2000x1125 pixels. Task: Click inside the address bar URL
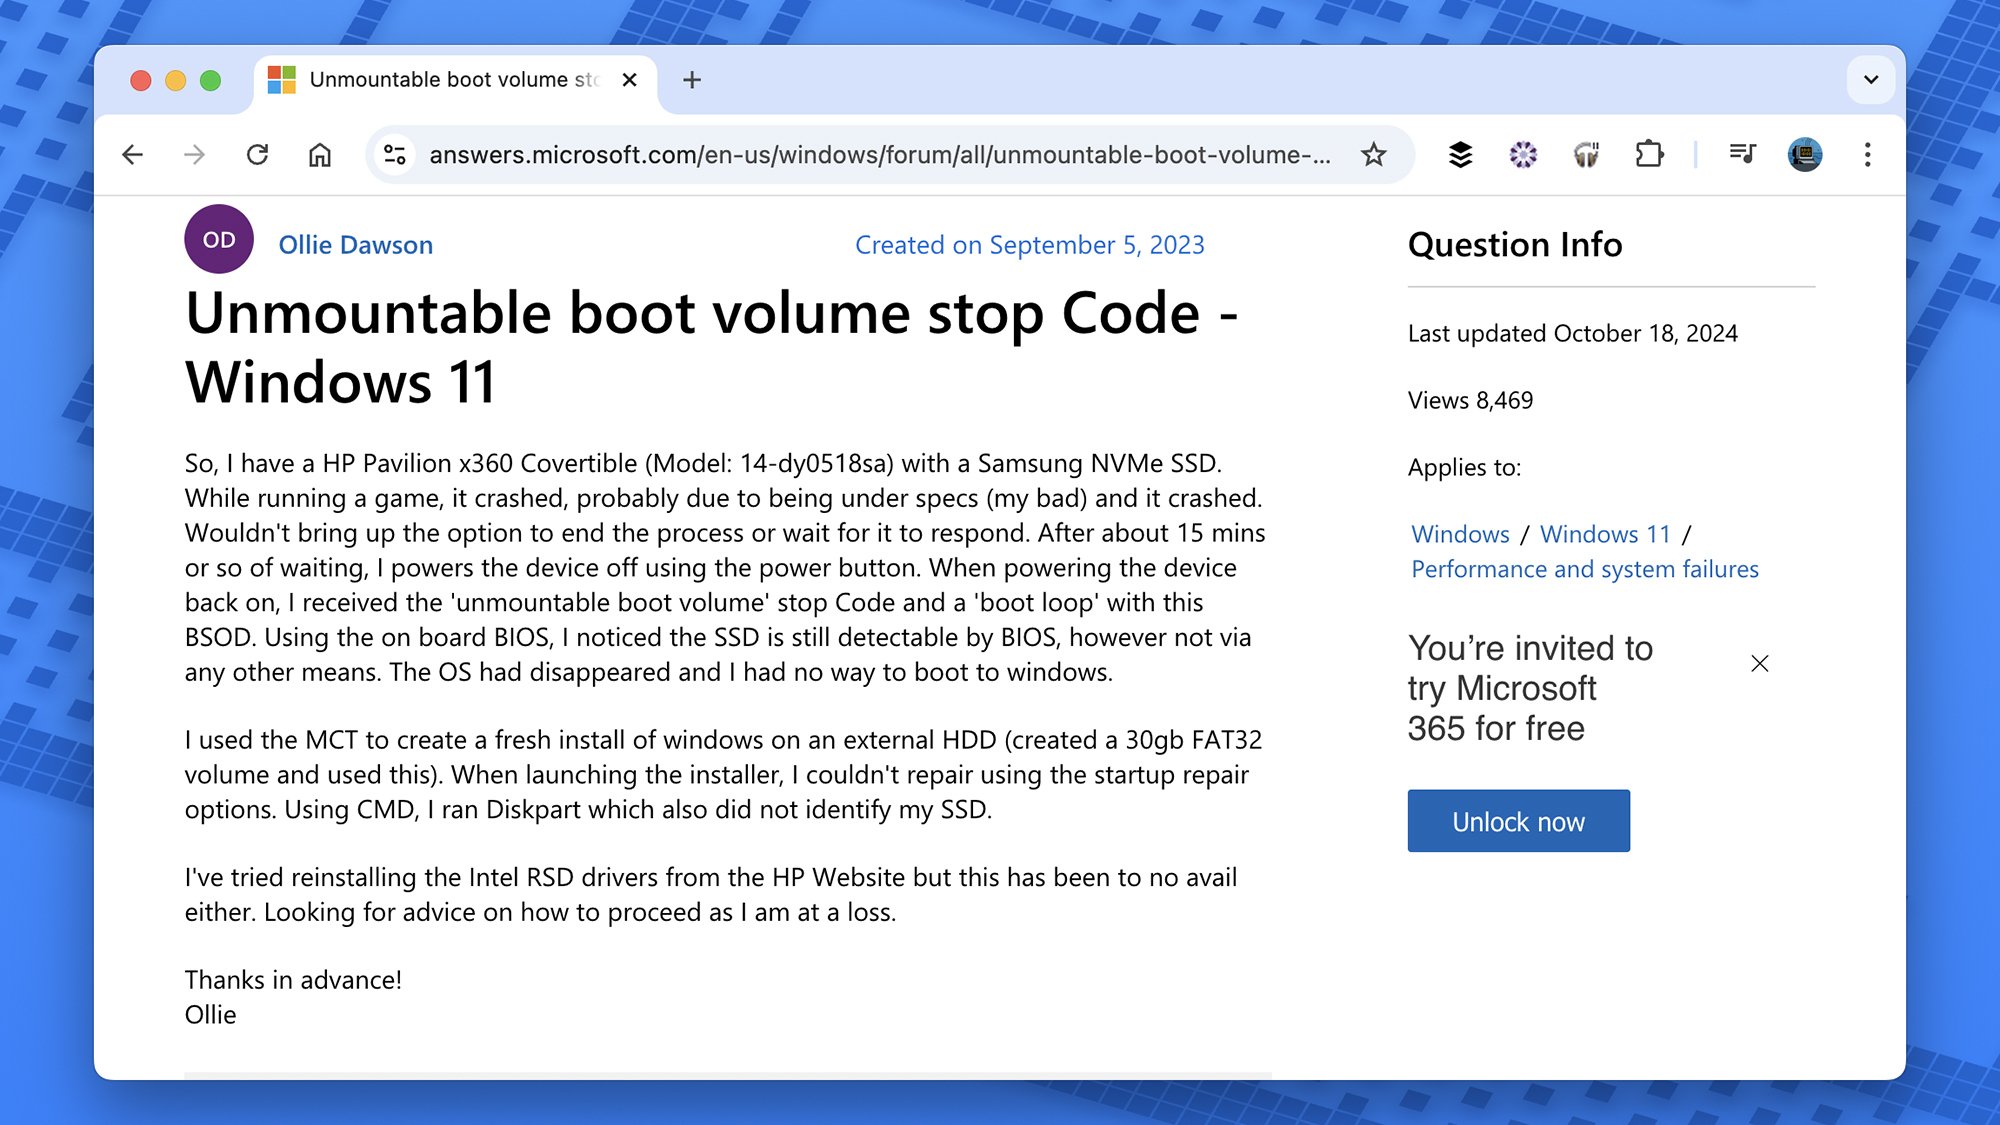(x=880, y=154)
